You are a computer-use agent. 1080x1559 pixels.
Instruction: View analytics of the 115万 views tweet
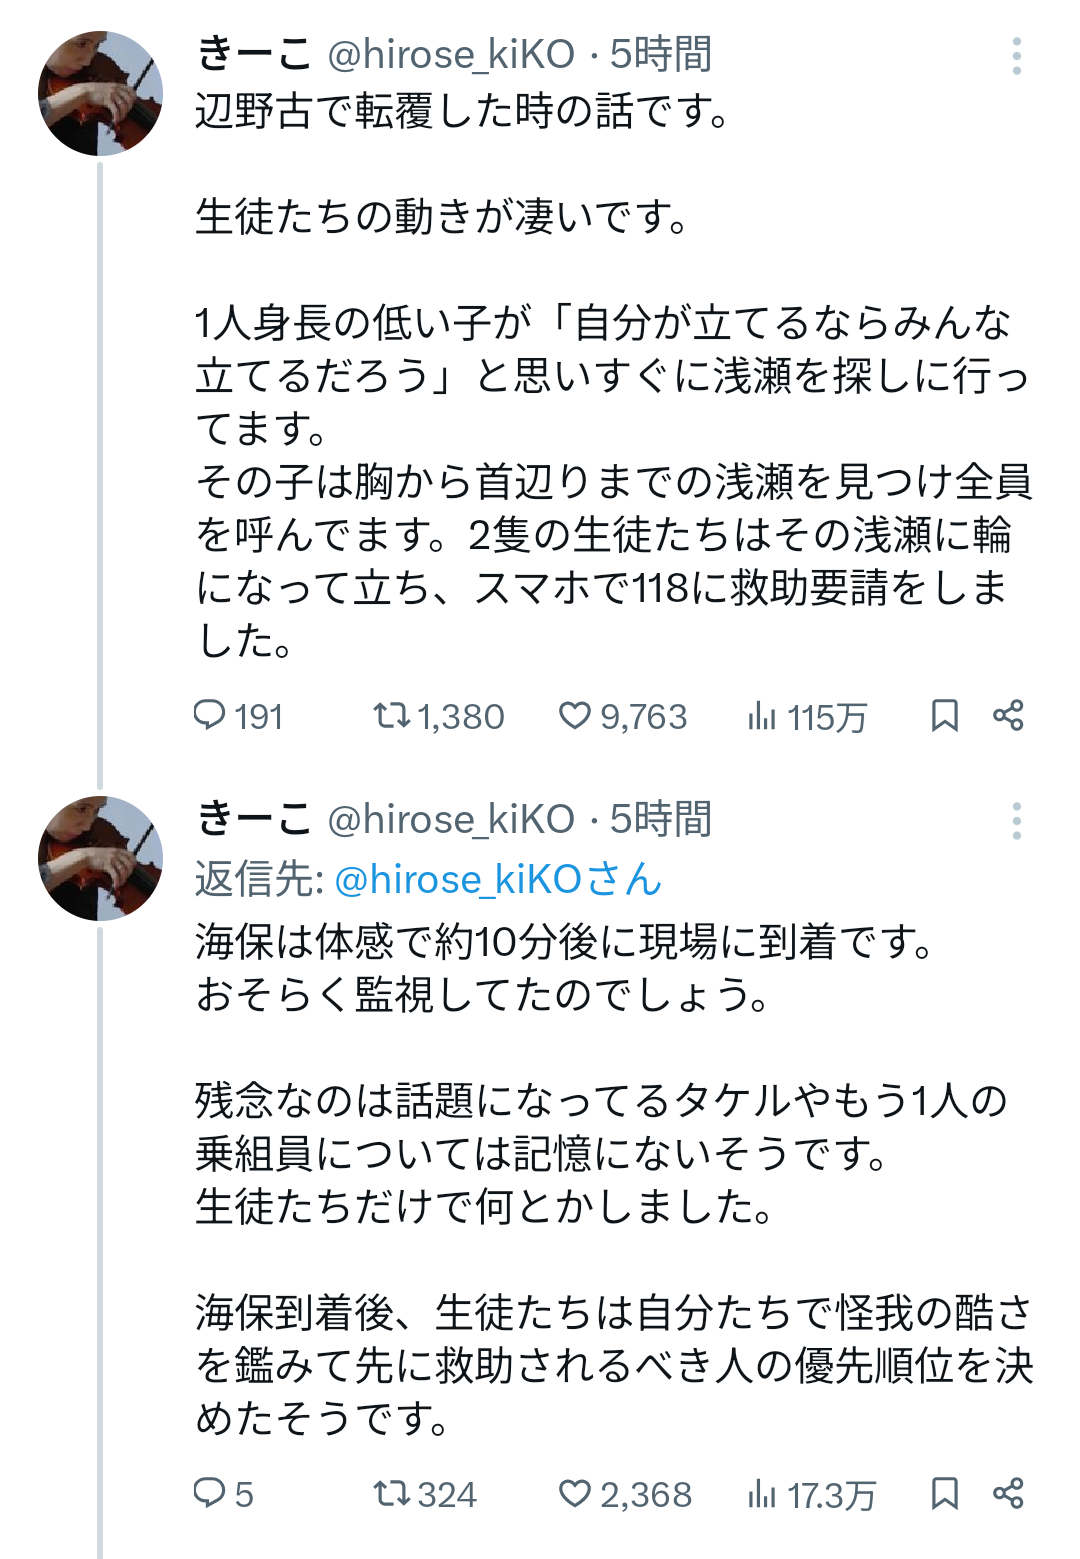tap(762, 716)
